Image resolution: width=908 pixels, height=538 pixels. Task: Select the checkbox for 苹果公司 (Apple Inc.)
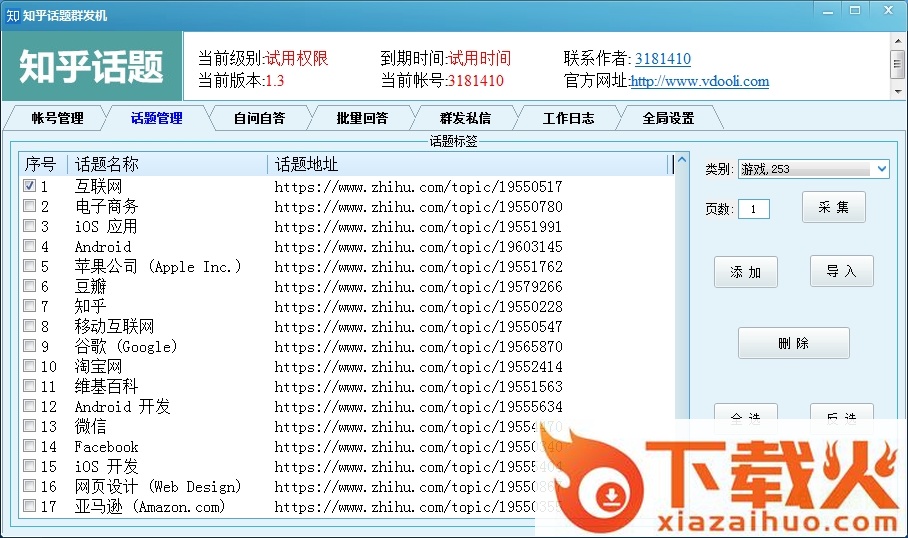[x=30, y=265]
